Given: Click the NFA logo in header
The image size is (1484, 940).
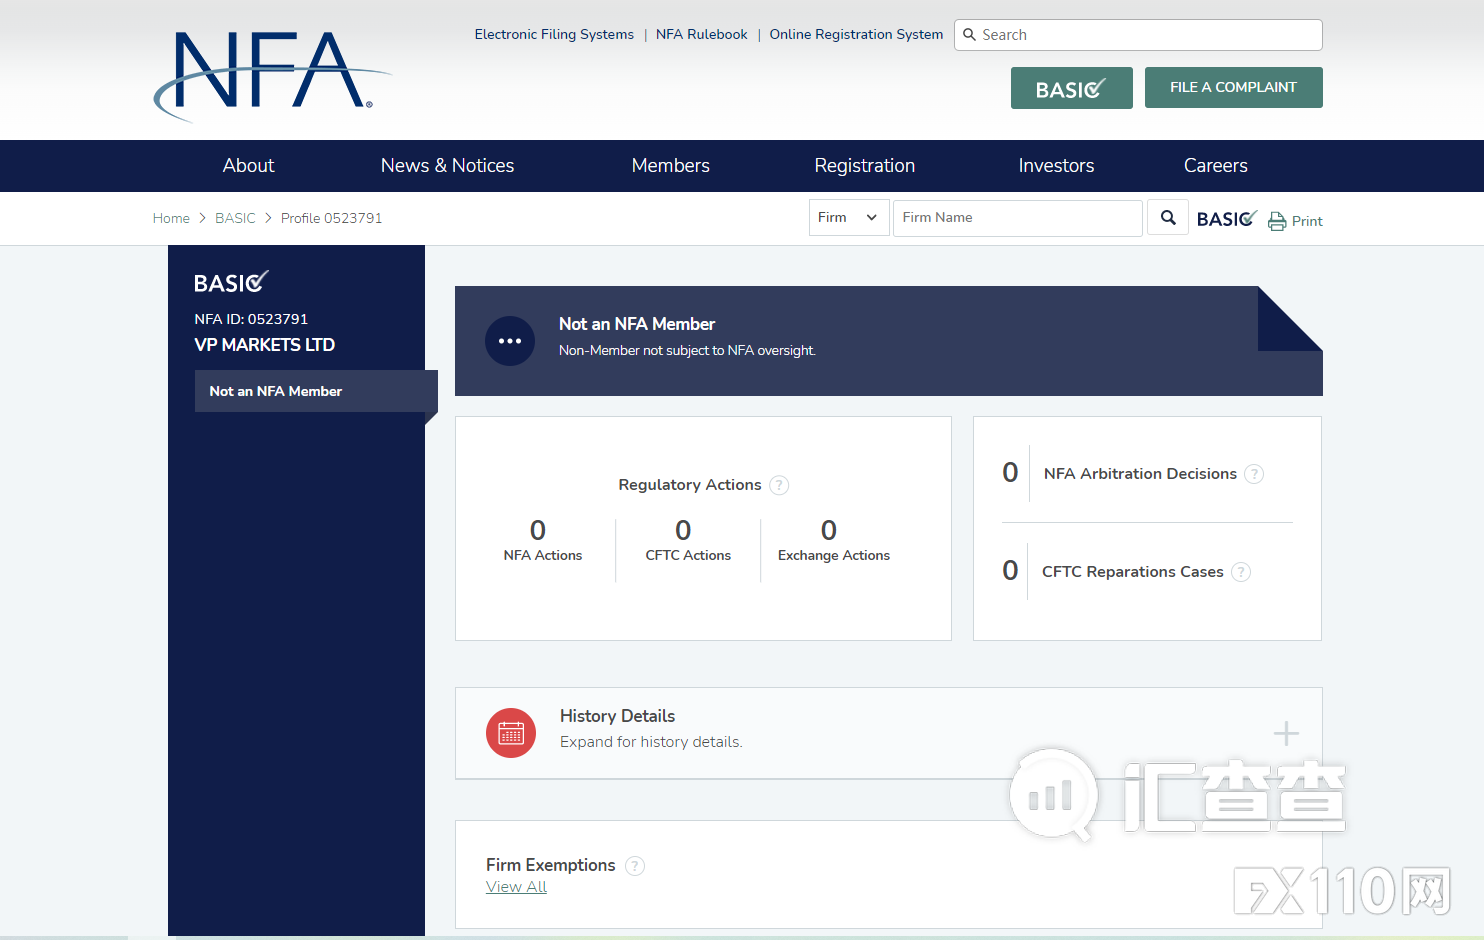Looking at the screenshot, I should [x=271, y=73].
